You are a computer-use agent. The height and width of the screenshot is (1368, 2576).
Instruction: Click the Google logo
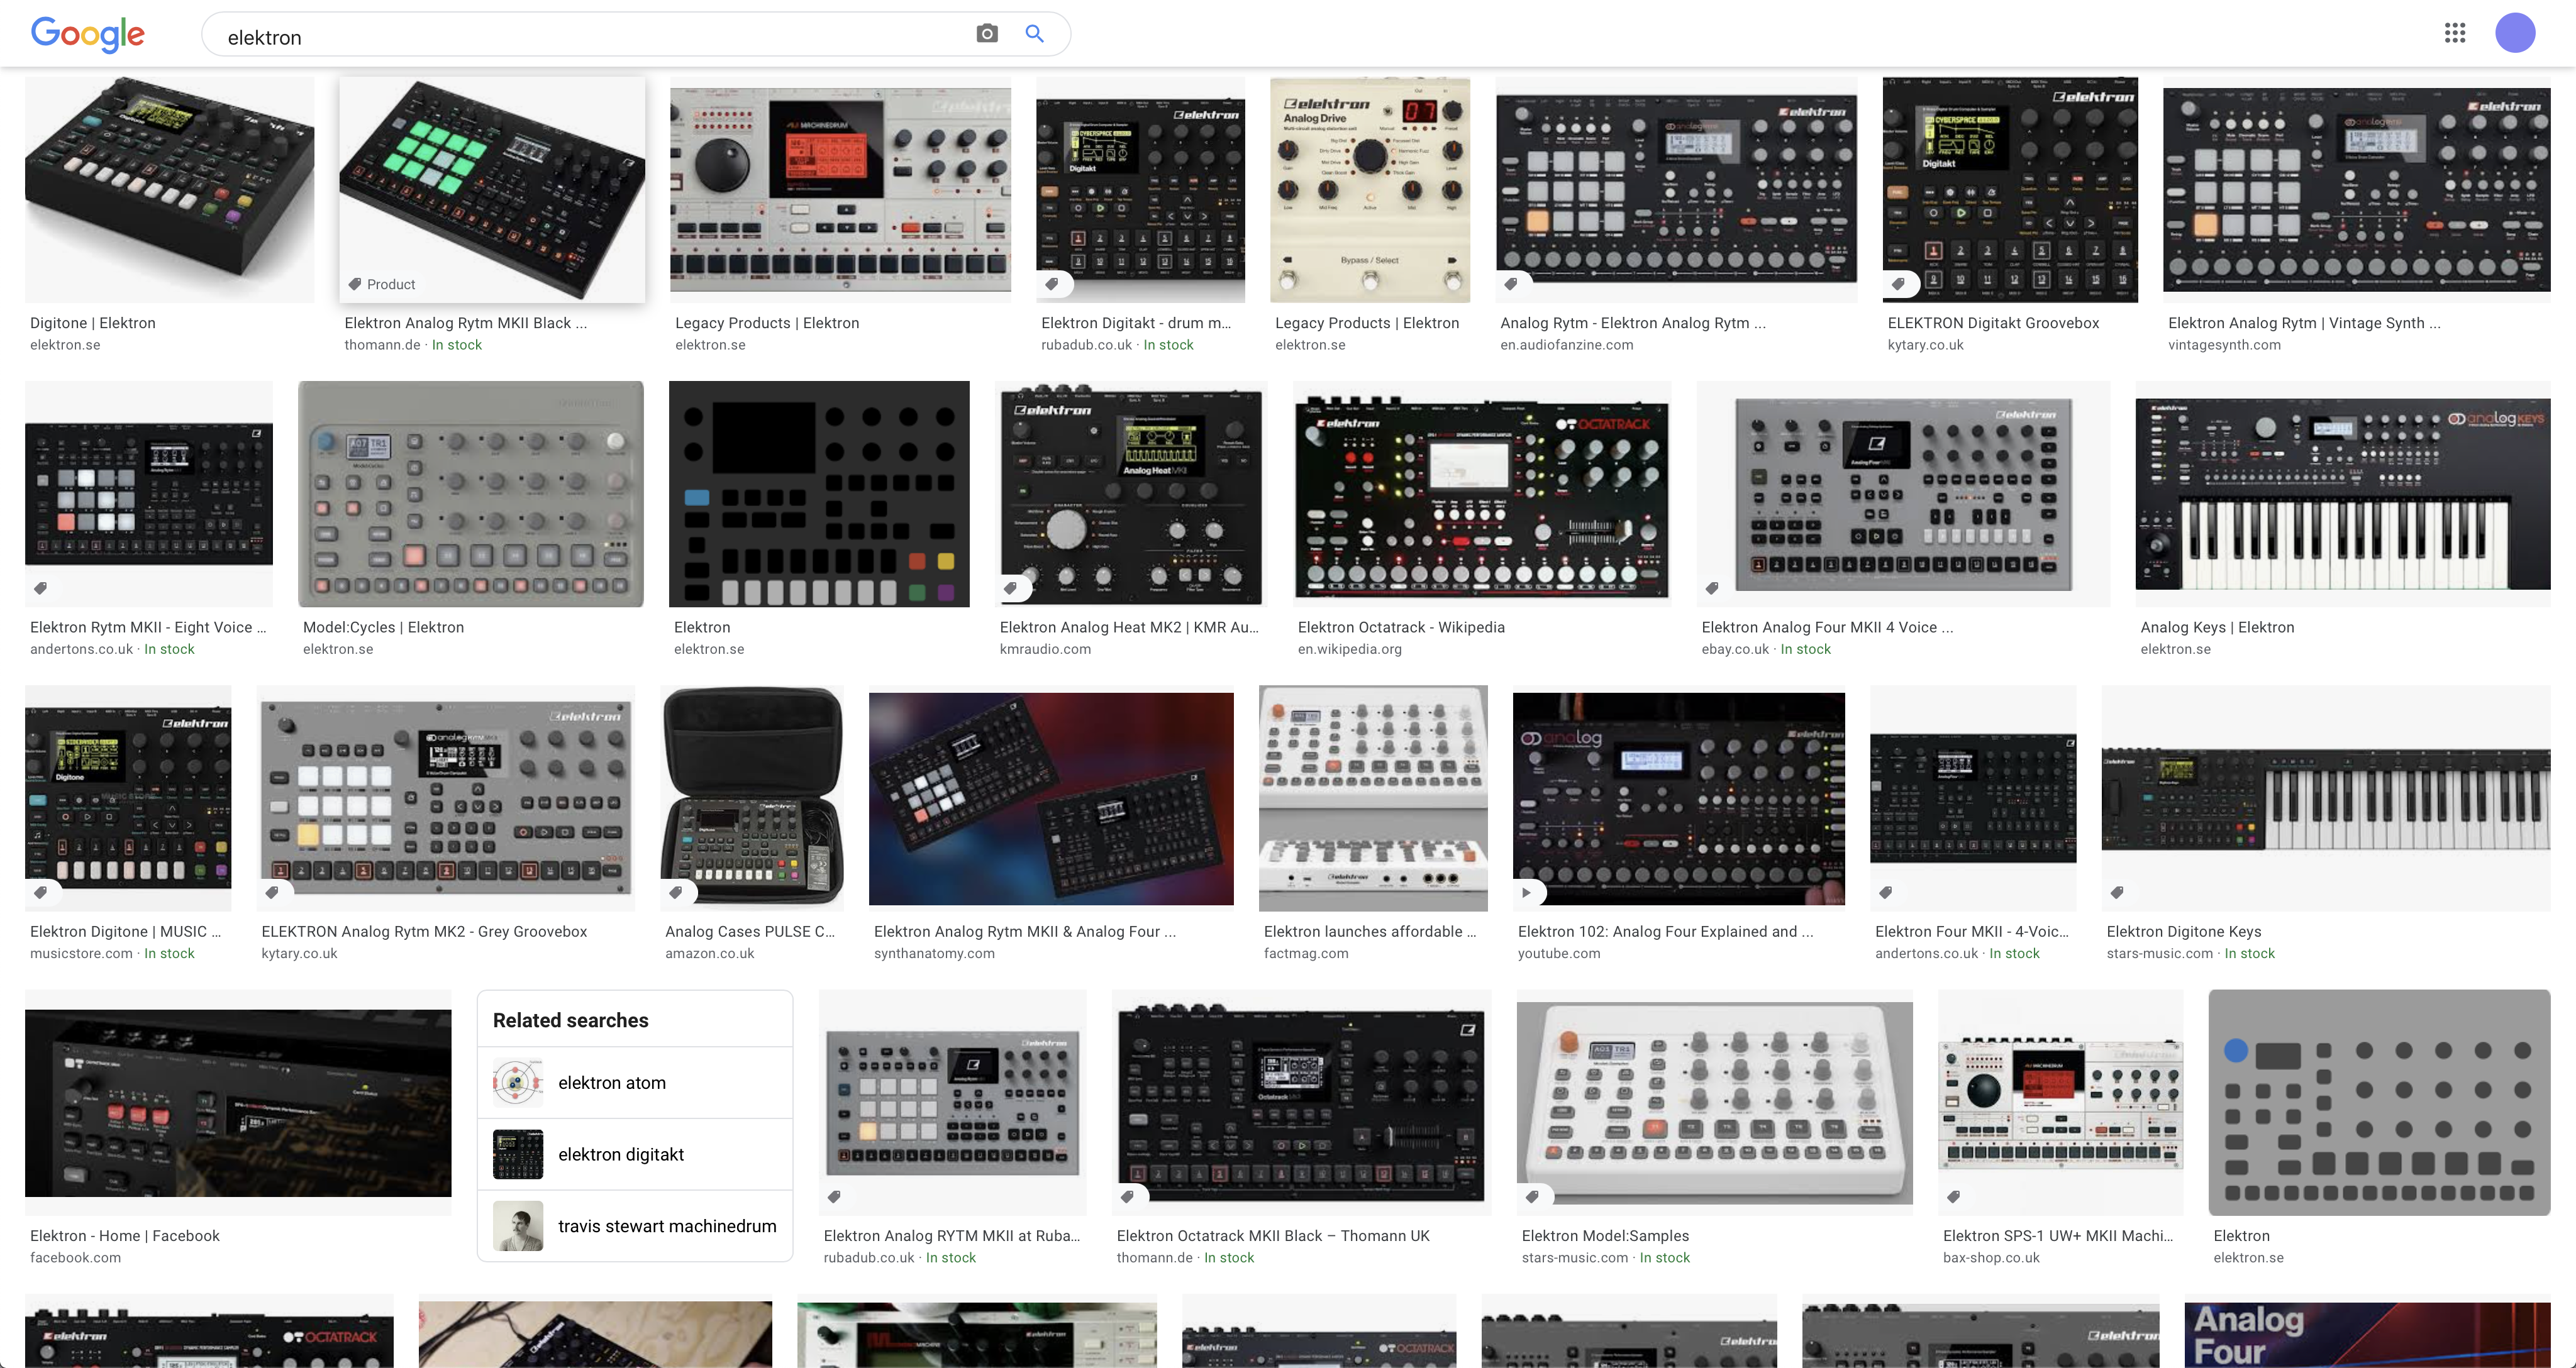click(x=88, y=34)
